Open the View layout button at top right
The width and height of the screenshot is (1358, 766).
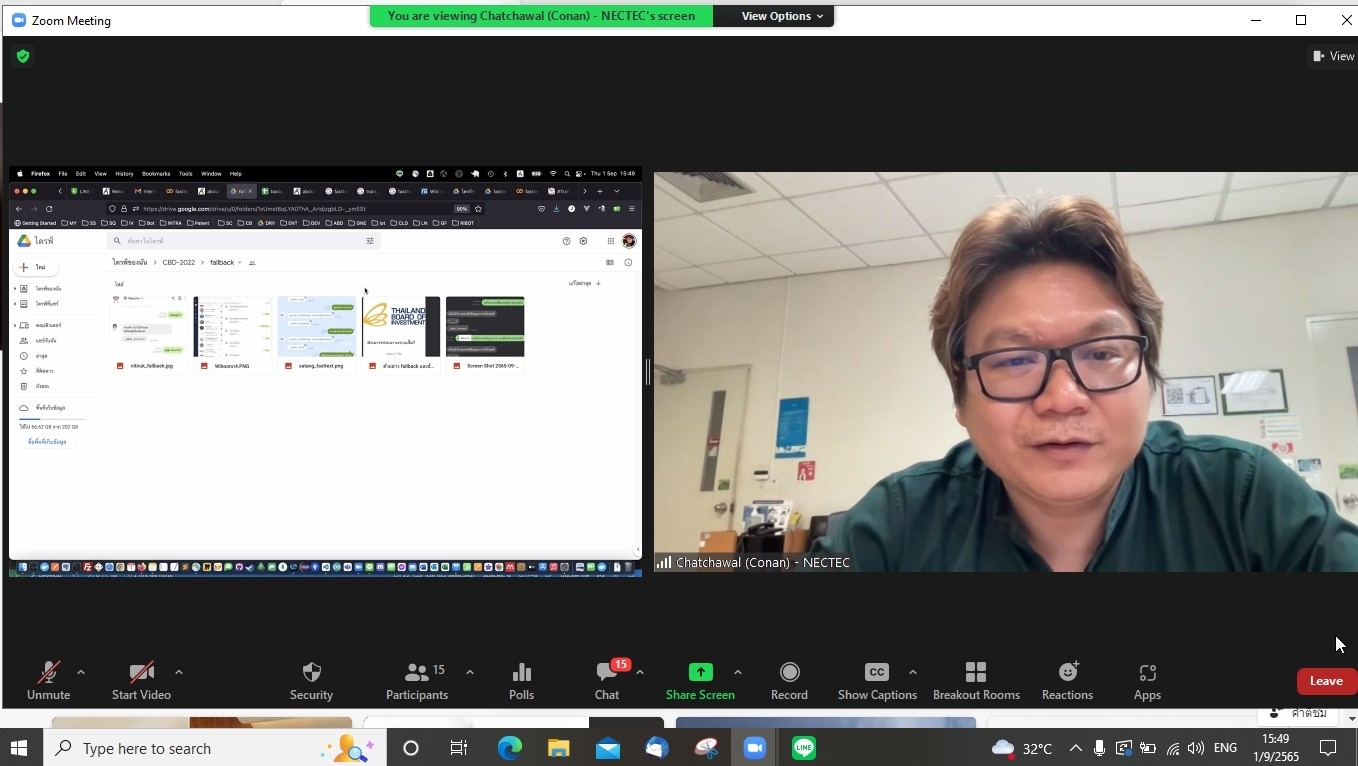click(x=1333, y=56)
